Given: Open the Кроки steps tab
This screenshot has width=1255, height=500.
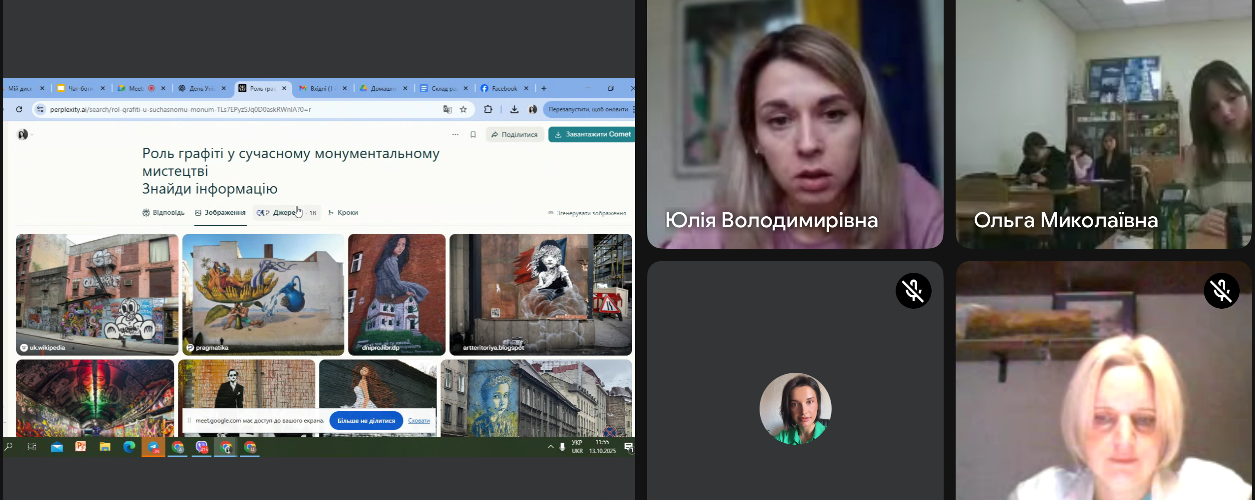Looking at the screenshot, I should pos(343,212).
